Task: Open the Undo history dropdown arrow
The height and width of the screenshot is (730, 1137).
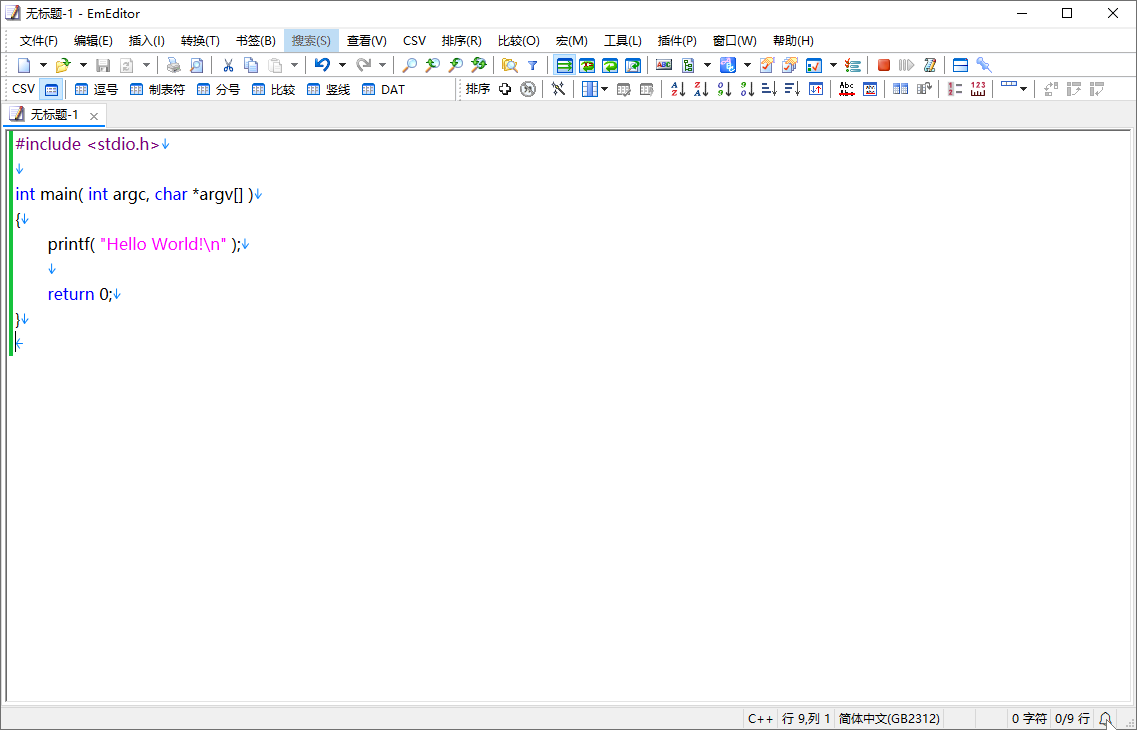Action: pos(342,65)
